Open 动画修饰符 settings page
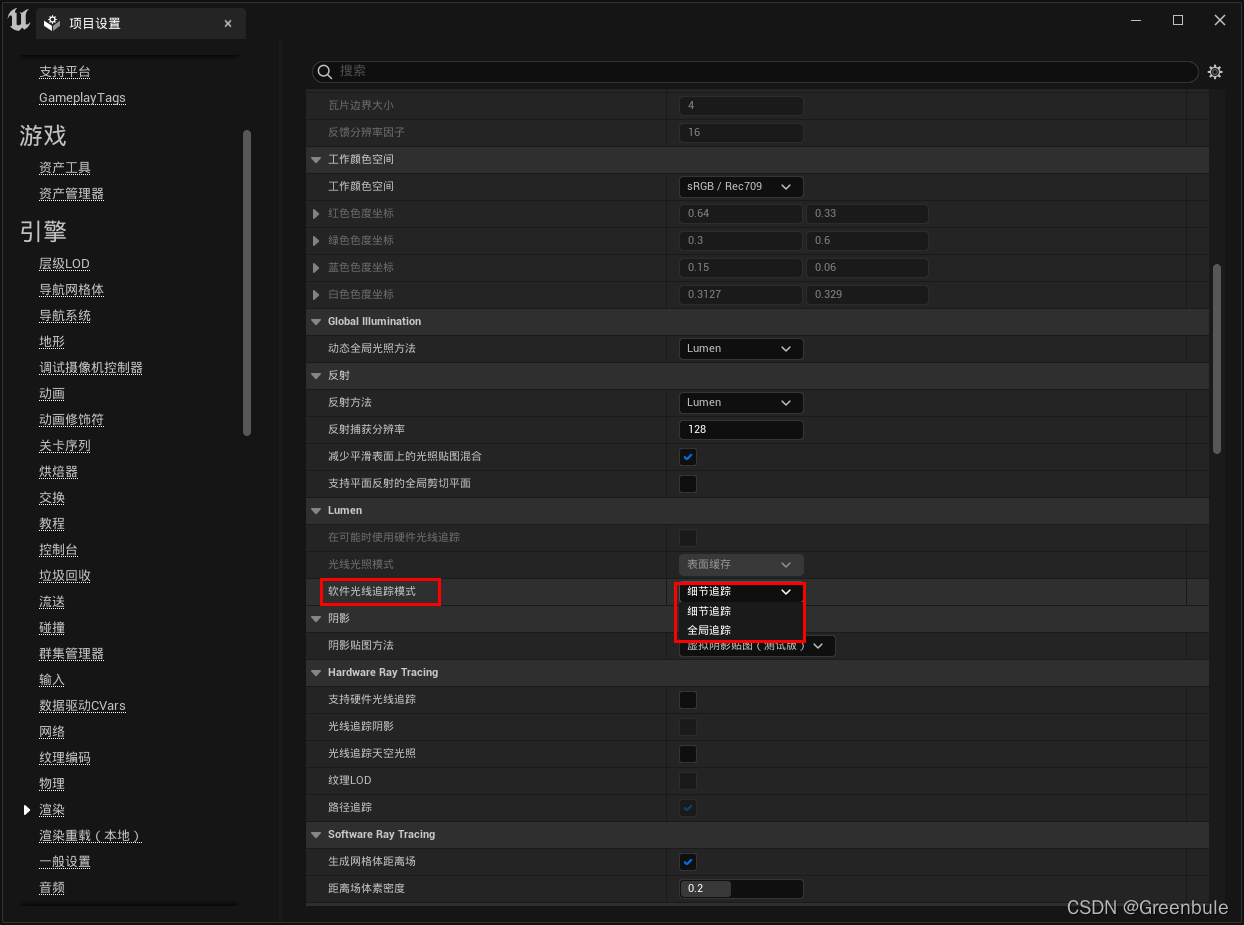The width and height of the screenshot is (1244, 925). [71, 420]
